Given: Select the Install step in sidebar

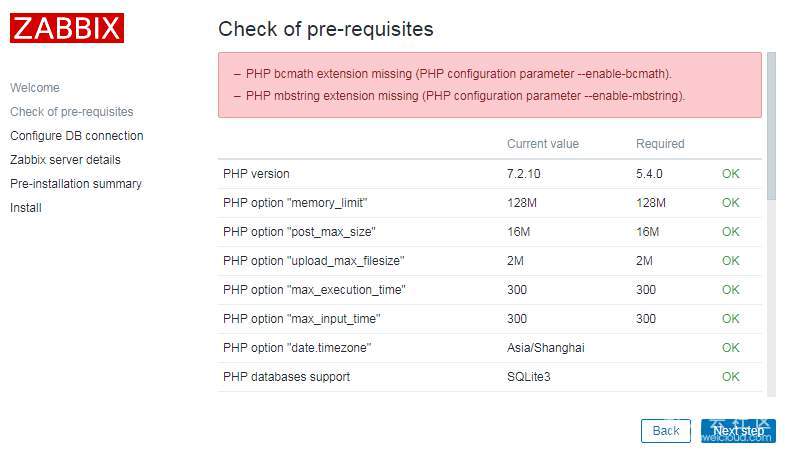Looking at the screenshot, I should [x=26, y=208].
